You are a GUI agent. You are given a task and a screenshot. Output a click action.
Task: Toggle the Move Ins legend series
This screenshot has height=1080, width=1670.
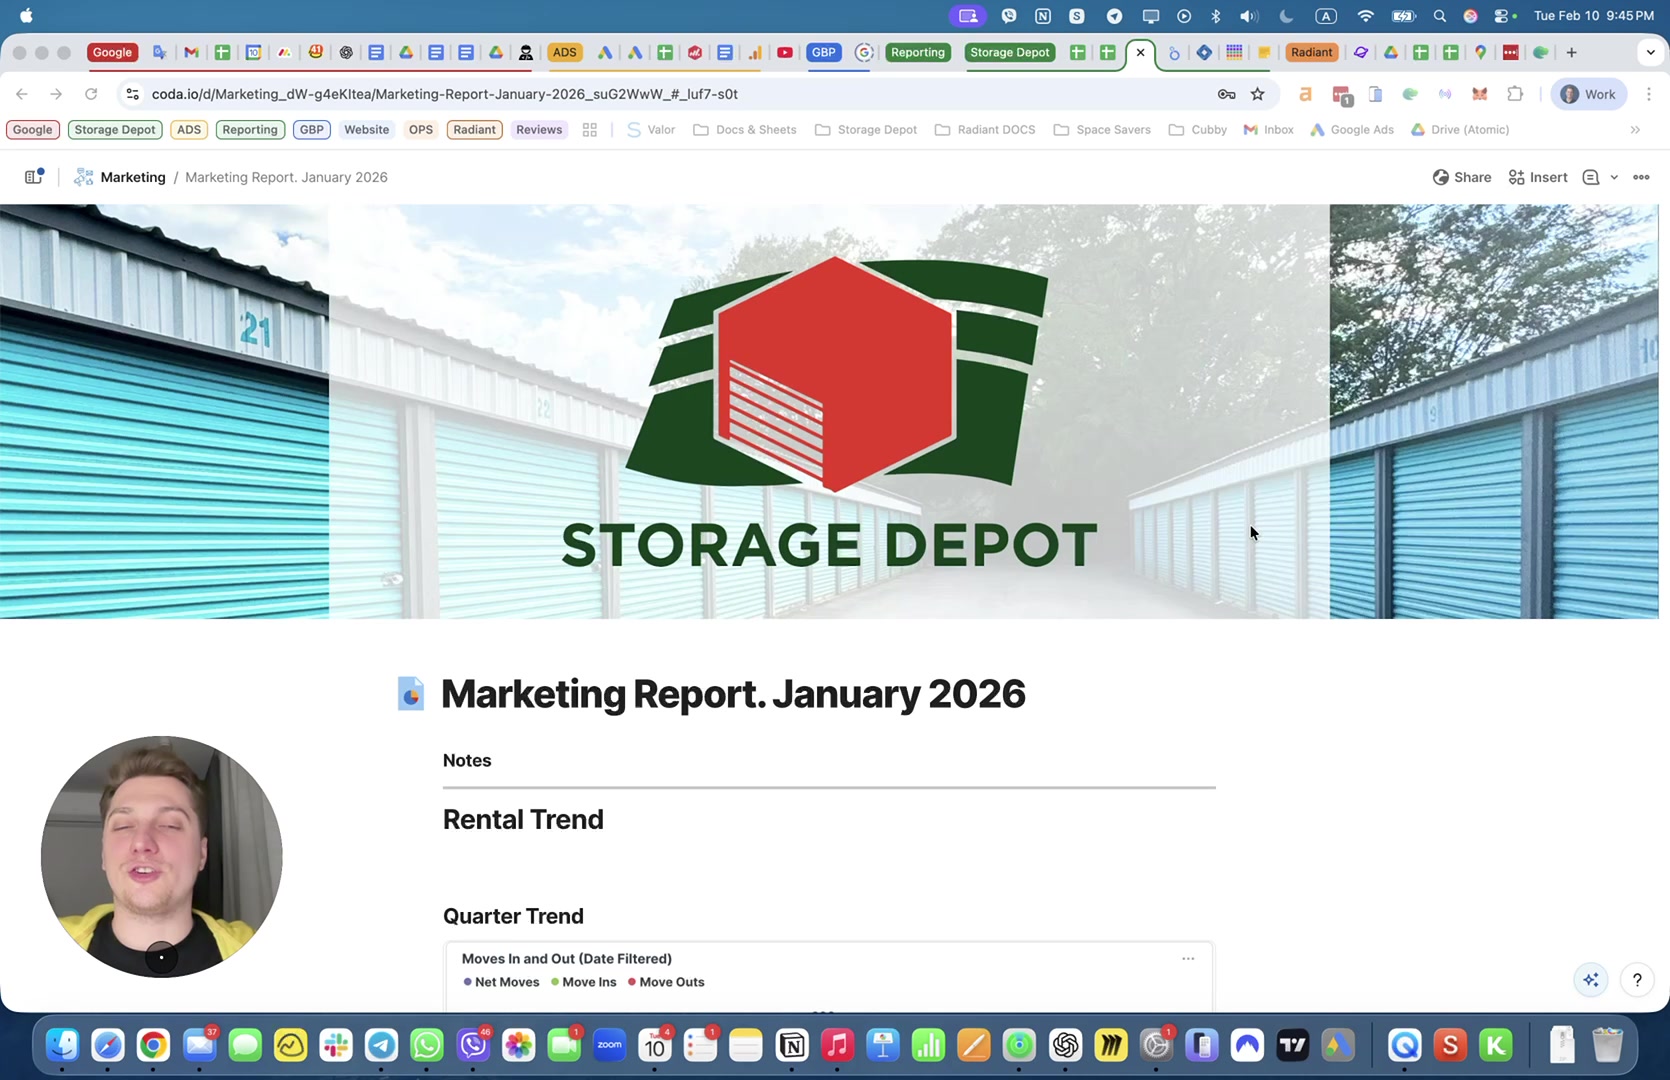pos(584,982)
